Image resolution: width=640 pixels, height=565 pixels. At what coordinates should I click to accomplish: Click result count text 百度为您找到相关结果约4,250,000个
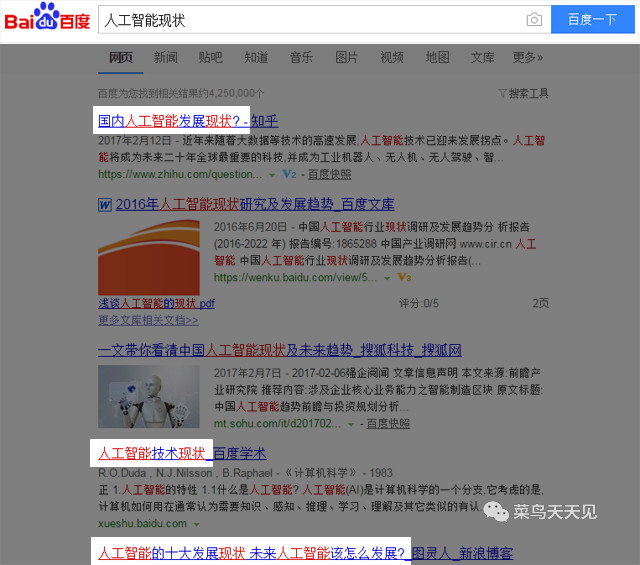[x=181, y=93]
